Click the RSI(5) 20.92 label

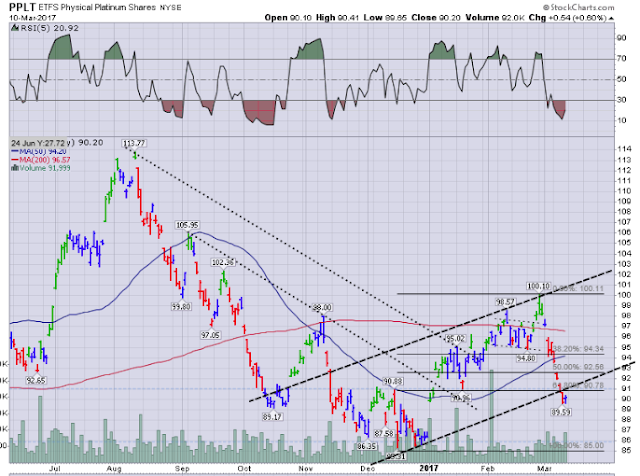(49, 28)
